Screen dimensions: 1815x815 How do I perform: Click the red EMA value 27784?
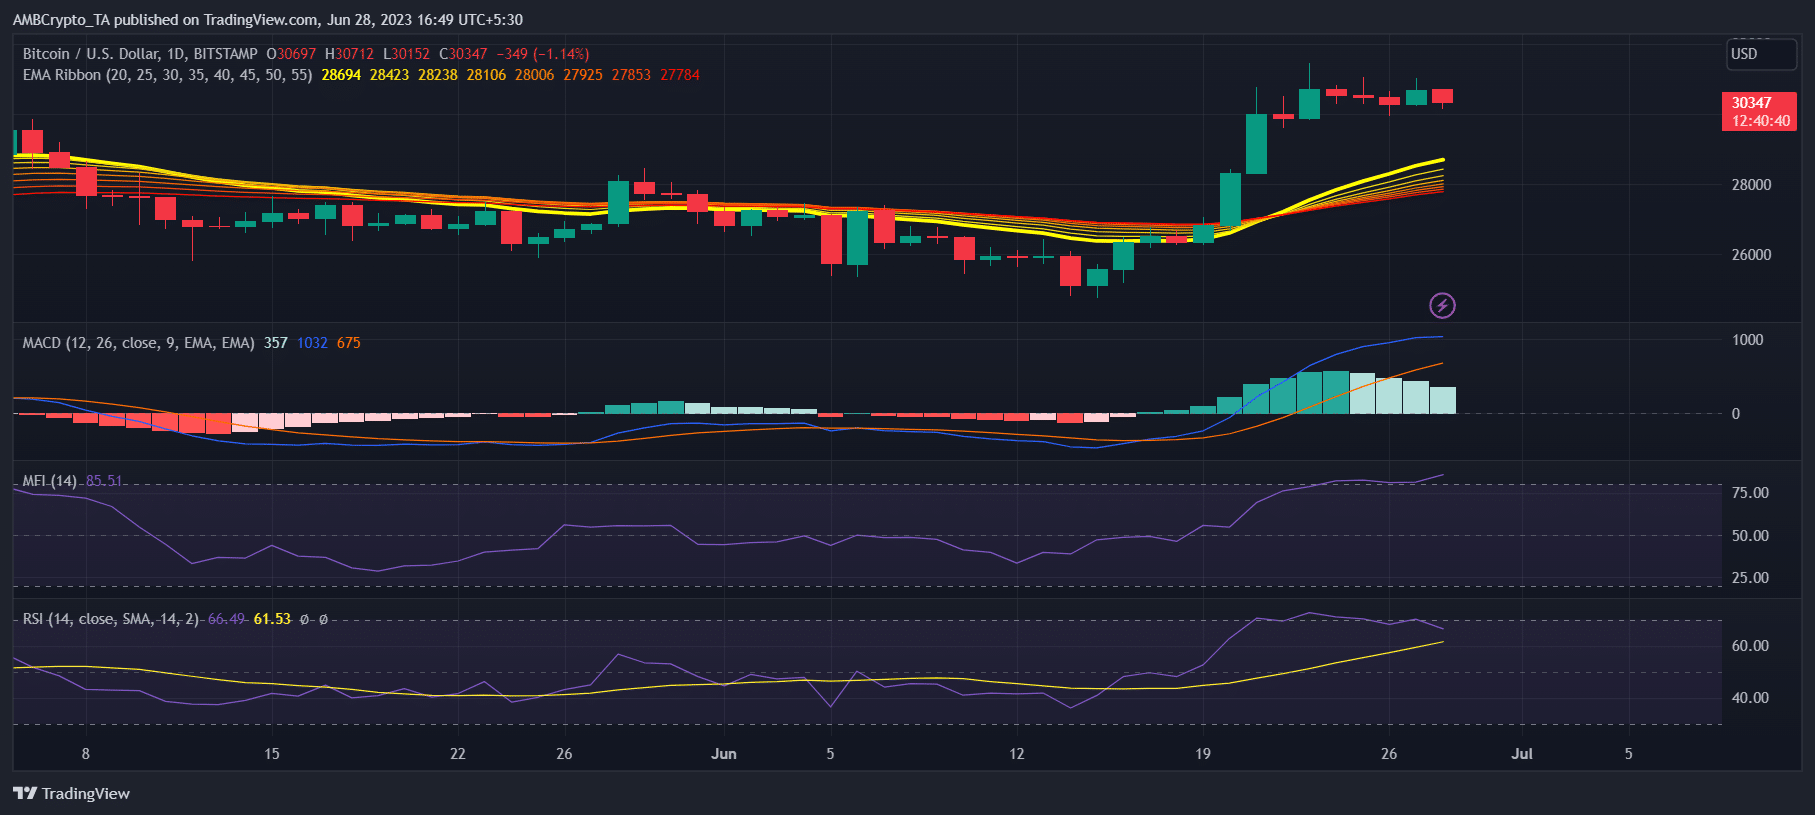coord(680,75)
